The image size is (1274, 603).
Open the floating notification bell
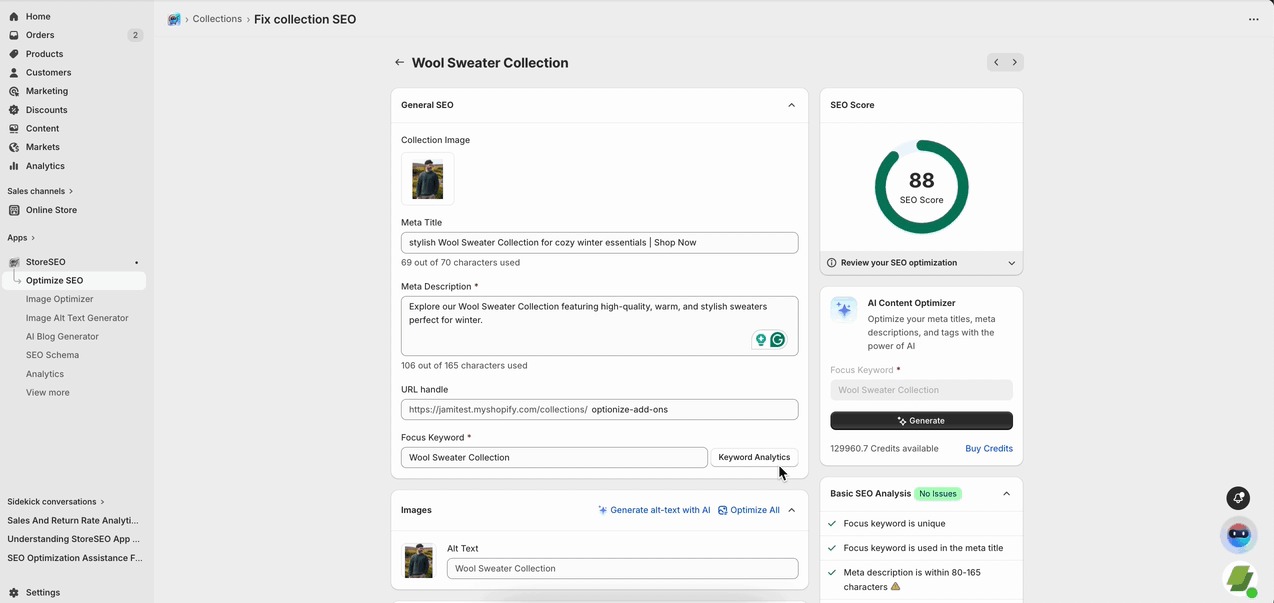[x=1238, y=497]
